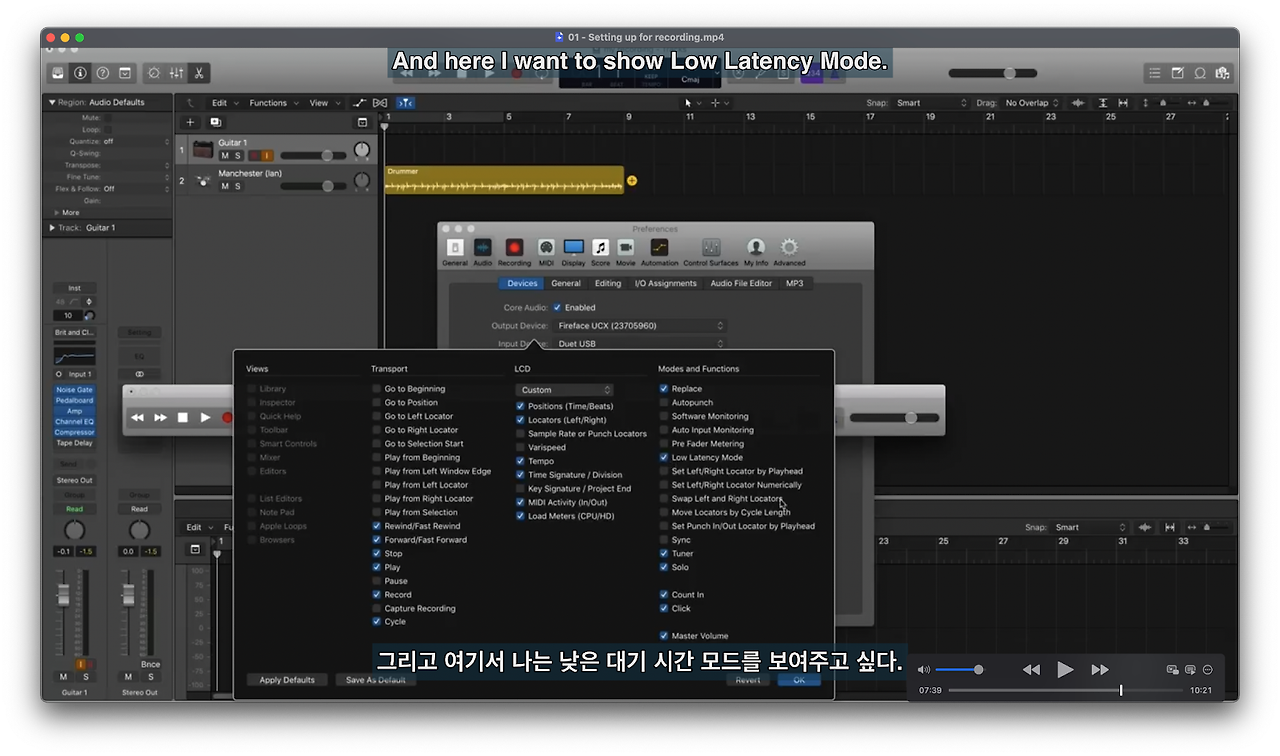This screenshot has width=1280, height=756.
Task: Solo the Manchester (Ian) track
Action: [x=238, y=186]
